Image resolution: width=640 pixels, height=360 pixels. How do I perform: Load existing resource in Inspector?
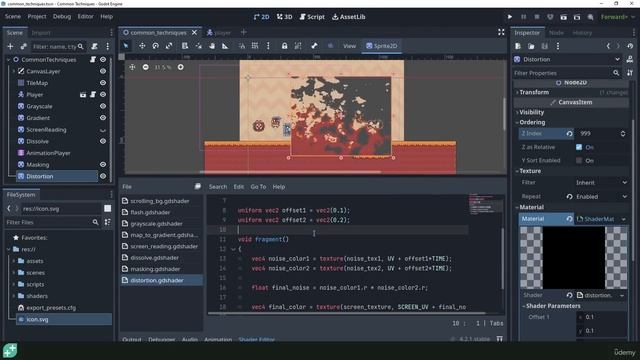(531, 46)
